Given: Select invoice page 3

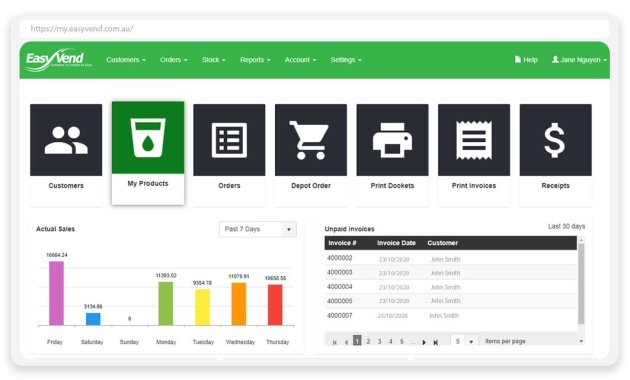Looking at the screenshot, I should pyautogui.click(x=379, y=341).
